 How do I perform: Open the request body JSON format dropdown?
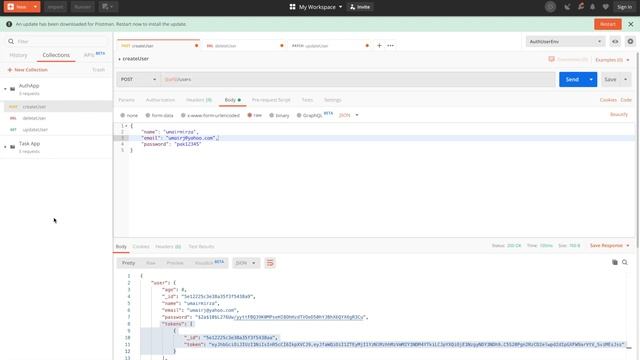tap(349, 116)
